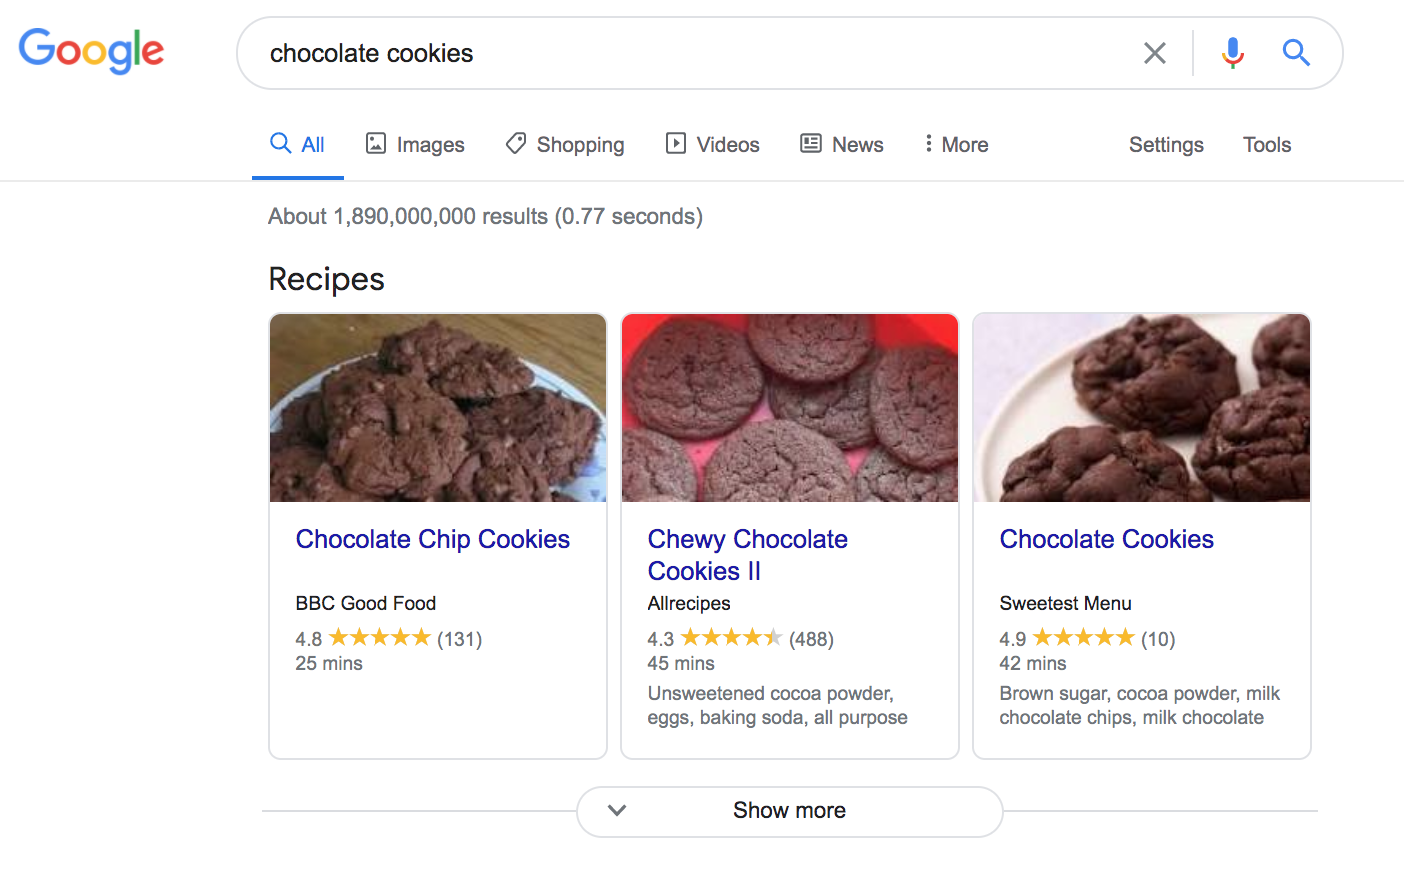Open the Tools options
Image resolution: width=1404 pixels, height=872 pixels.
pyautogui.click(x=1266, y=144)
